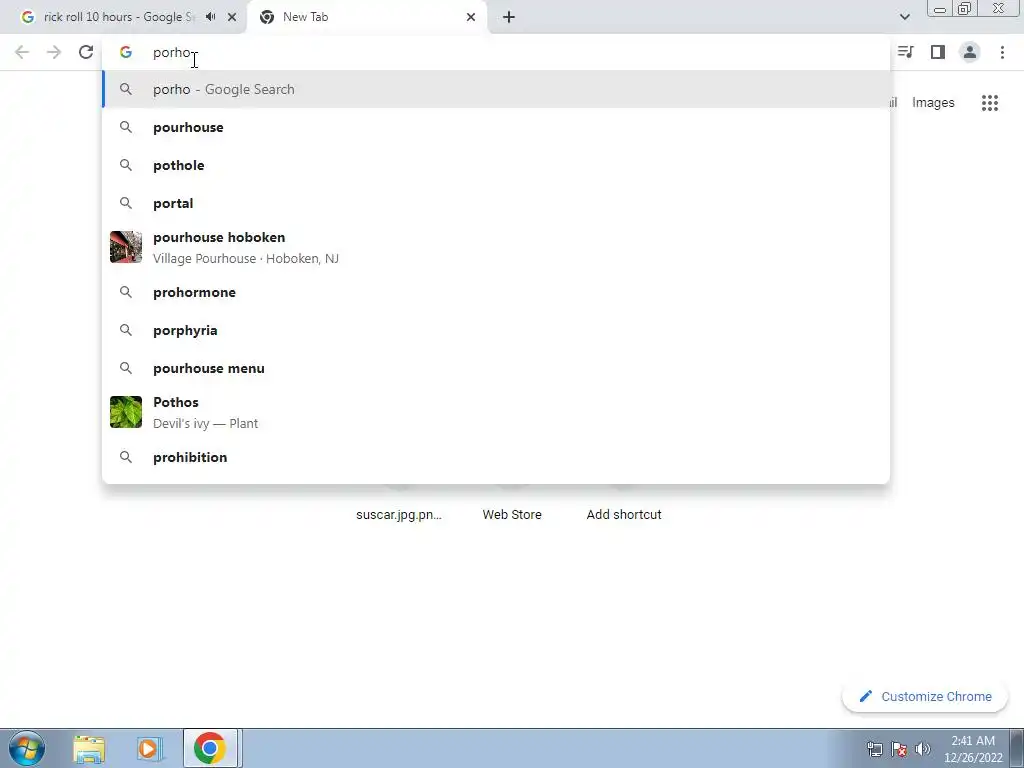This screenshot has height=768, width=1024.
Task: Open the clock showing 2:41 AM
Action: pos(973,749)
